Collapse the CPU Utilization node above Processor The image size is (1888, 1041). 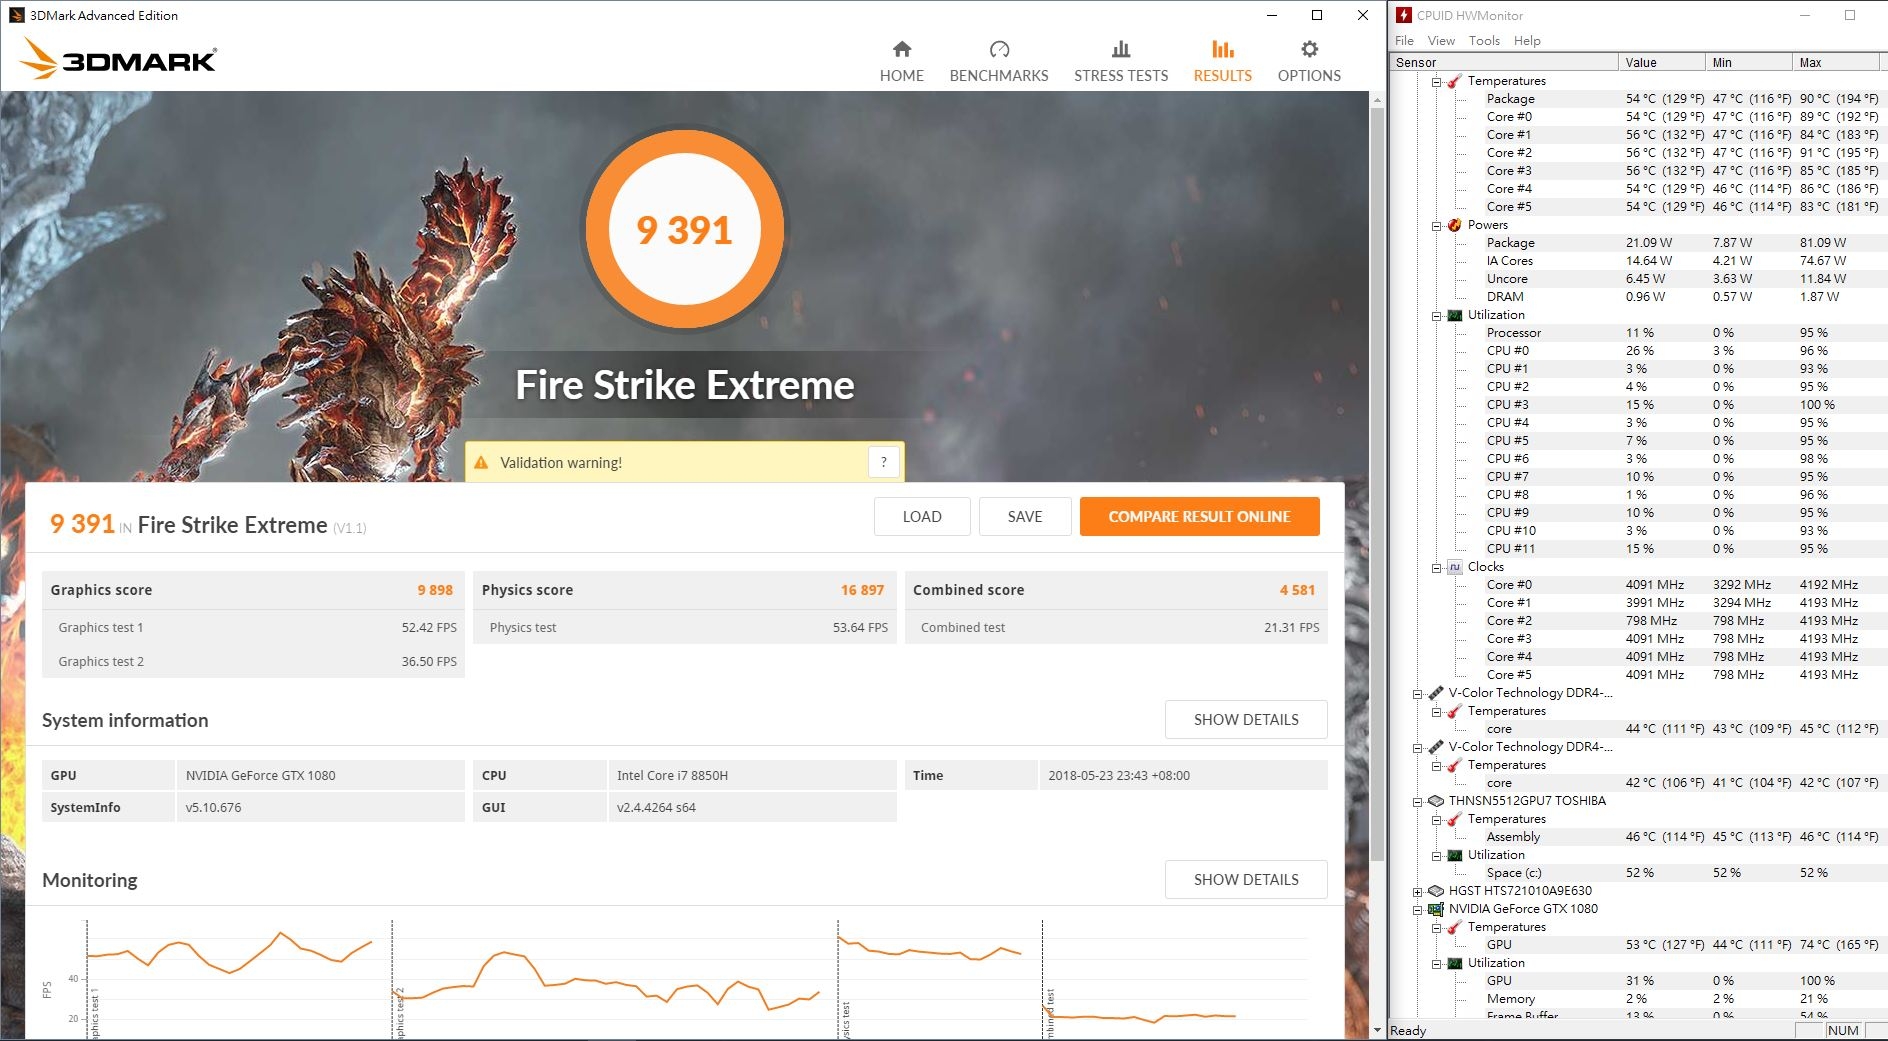click(x=1436, y=316)
